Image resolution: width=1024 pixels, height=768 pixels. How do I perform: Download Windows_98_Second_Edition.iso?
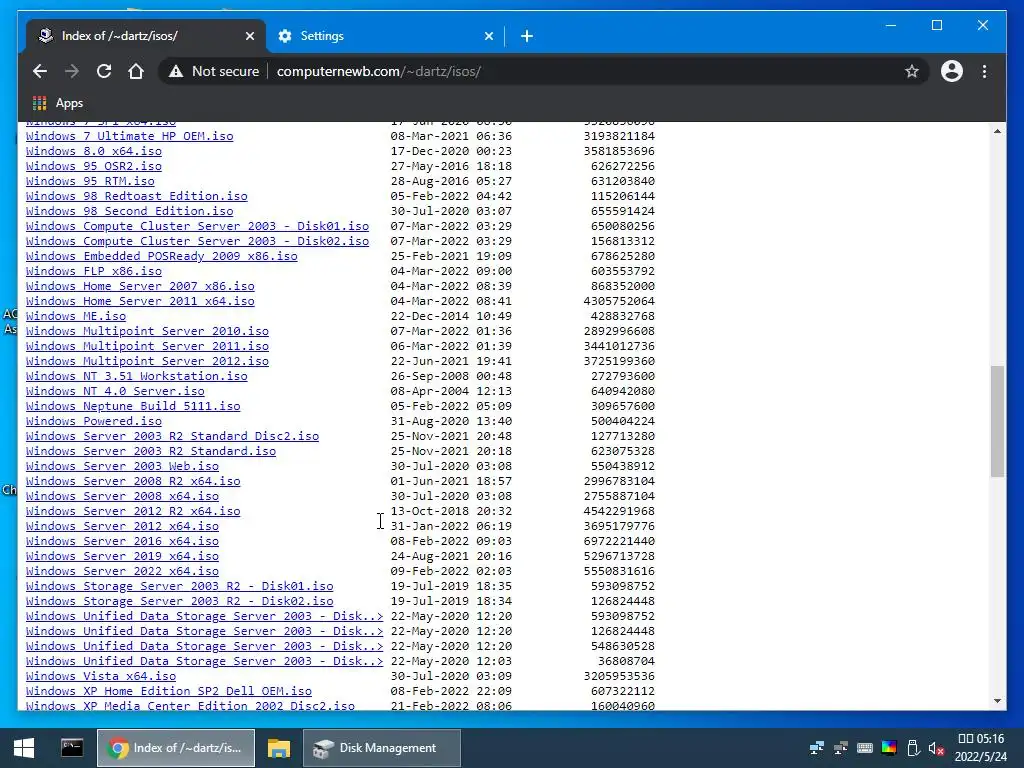[x=129, y=211]
